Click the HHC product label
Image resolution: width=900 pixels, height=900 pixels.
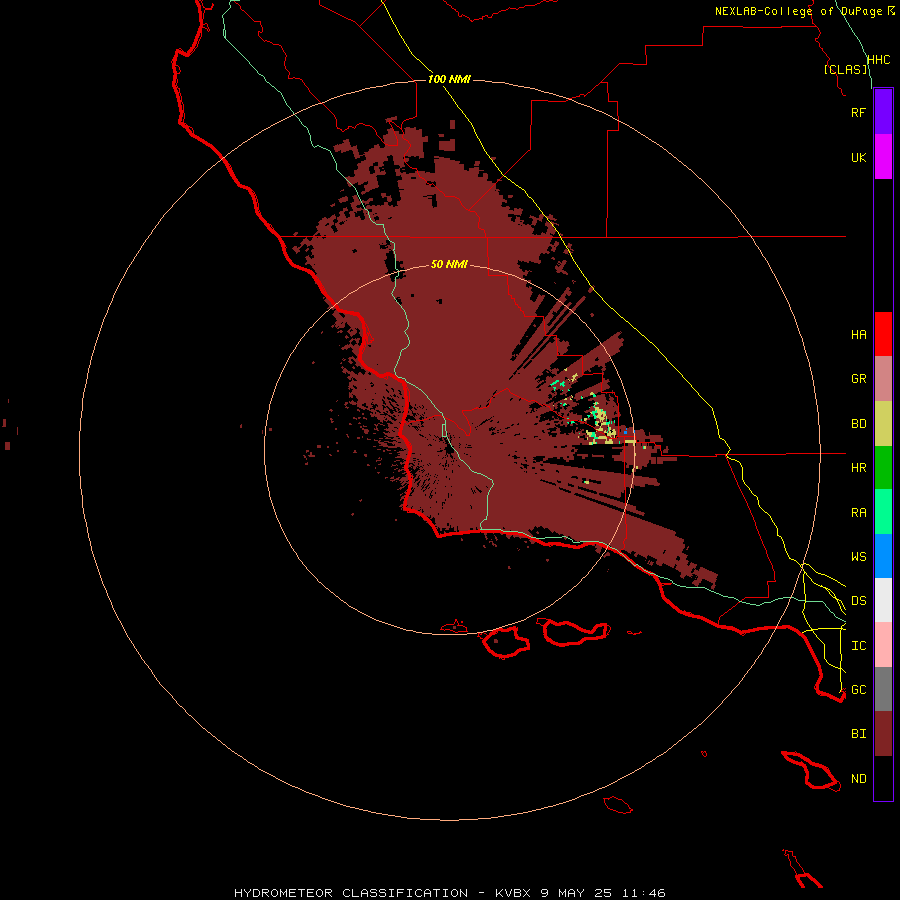(879, 60)
